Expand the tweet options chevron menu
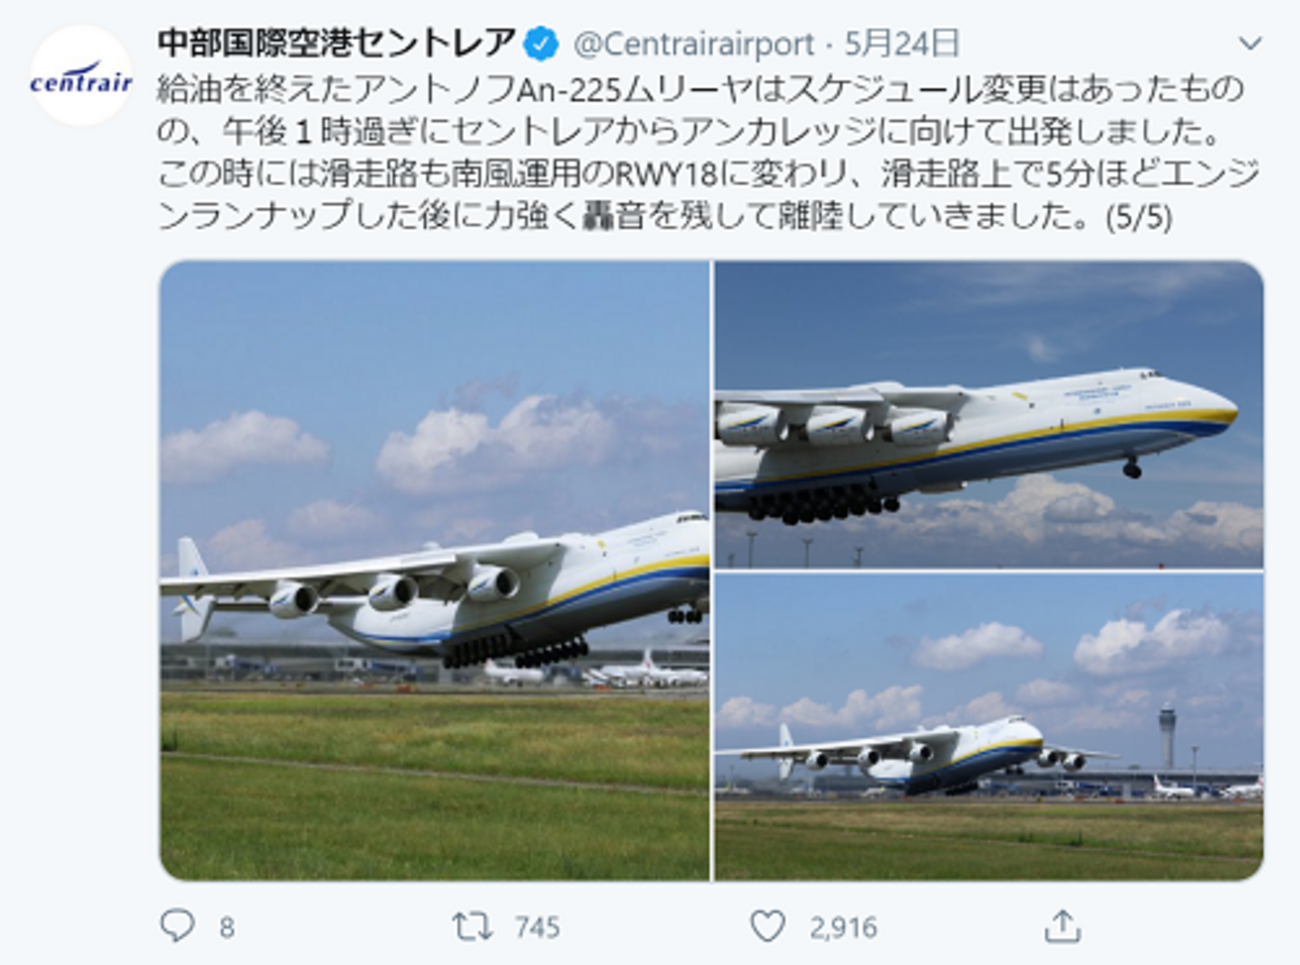The height and width of the screenshot is (965, 1300). click(x=1250, y=44)
